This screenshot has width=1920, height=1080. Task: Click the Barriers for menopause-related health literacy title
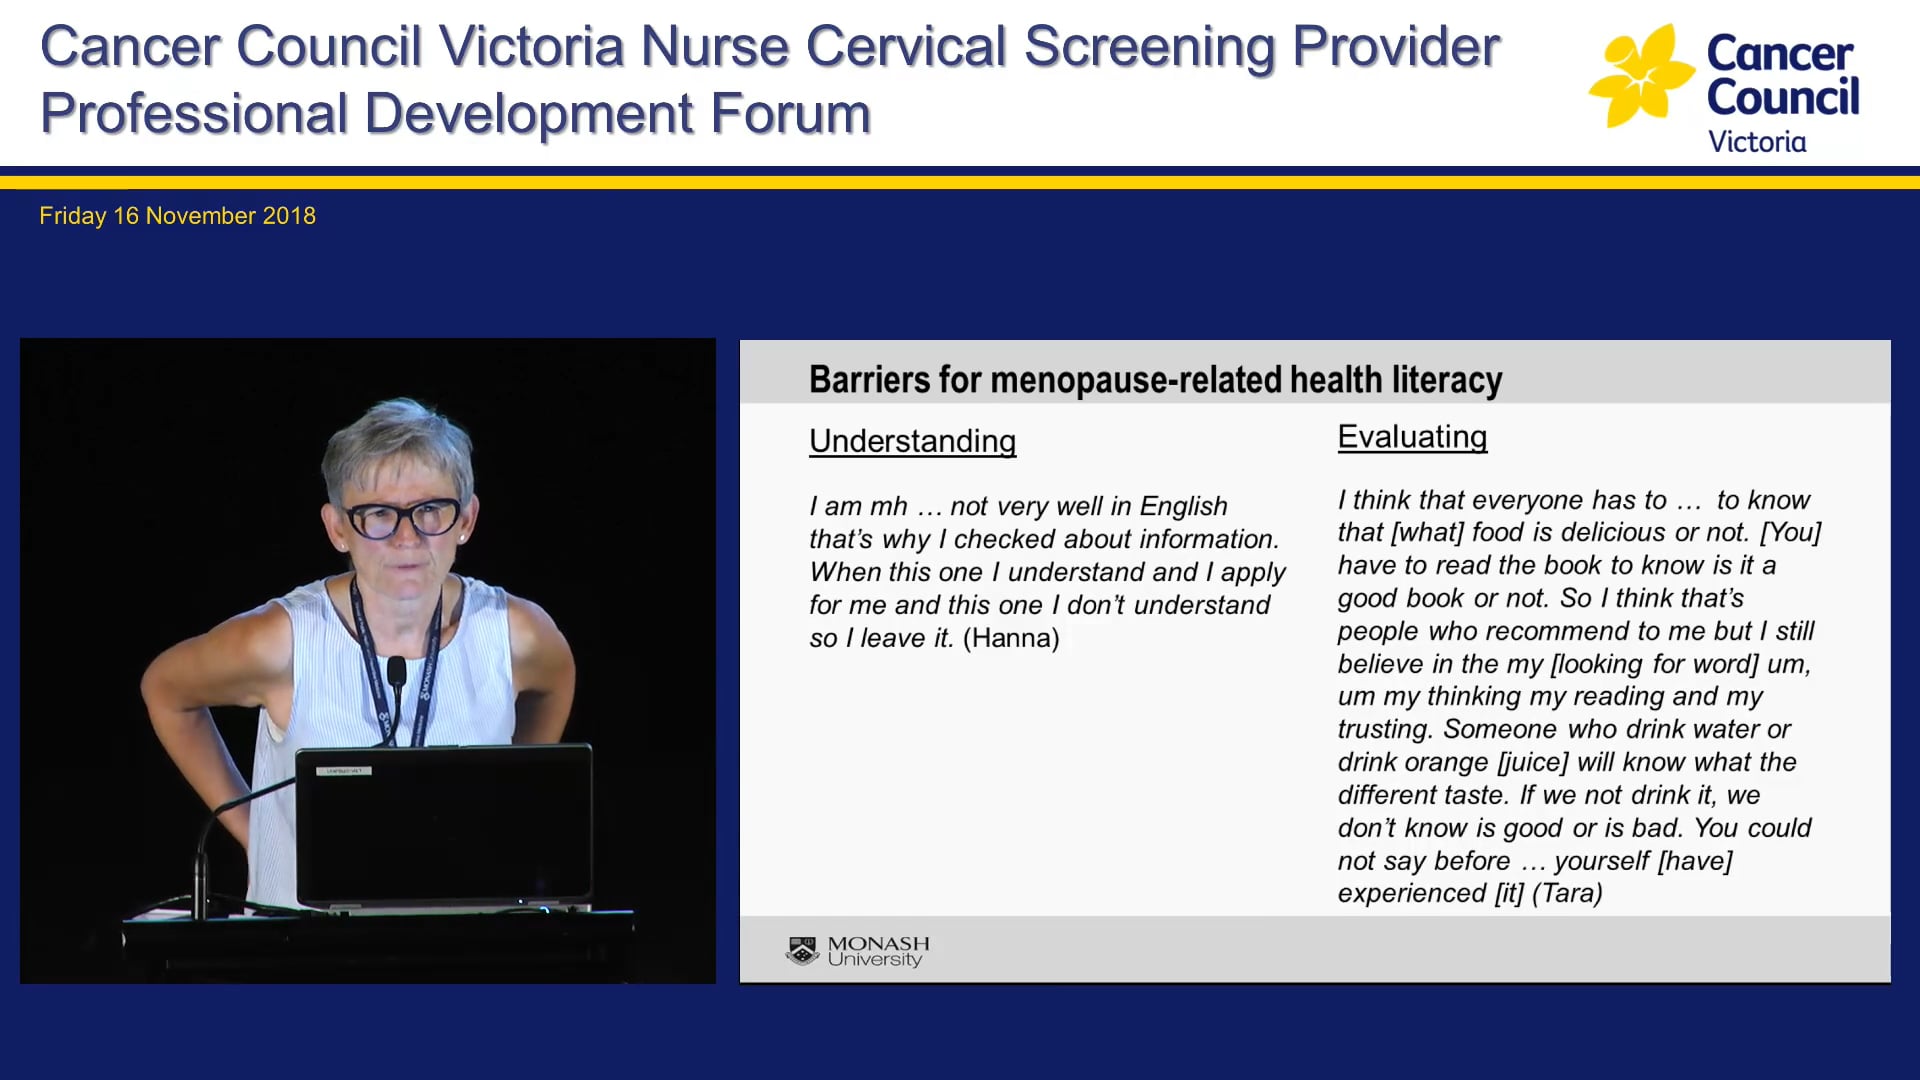tap(1155, 380)
